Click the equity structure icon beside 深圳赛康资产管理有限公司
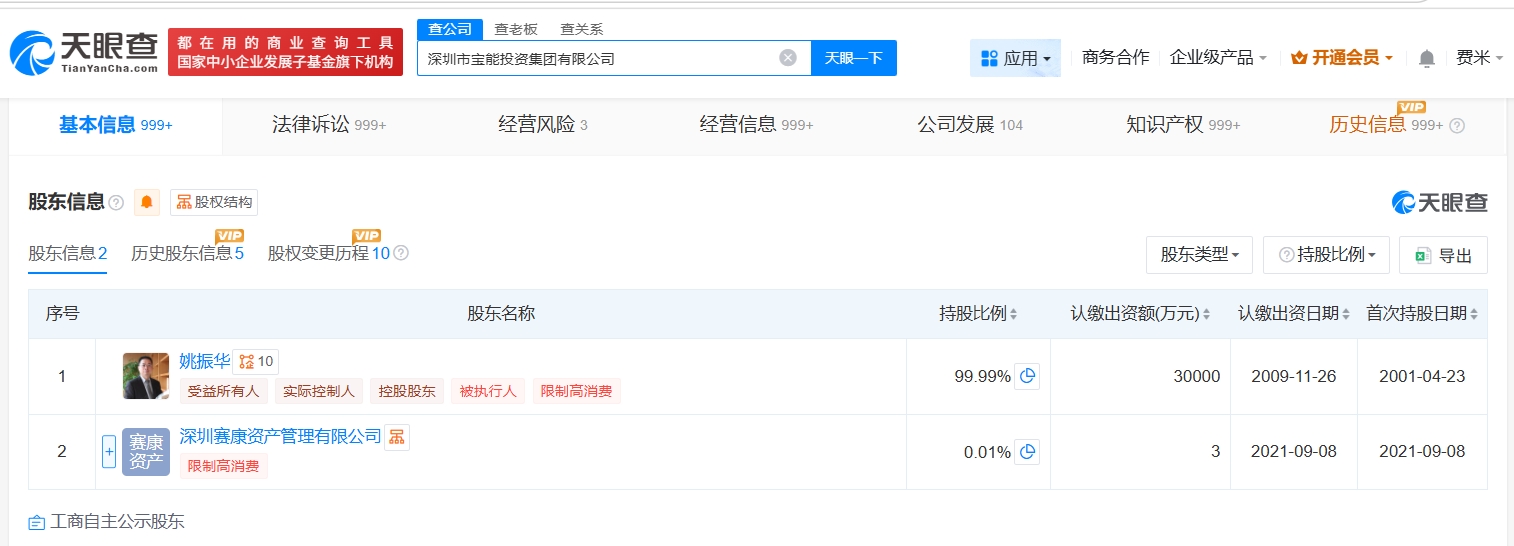The height and width of the screenshot is (546, 1514). [x=397, y=437]
